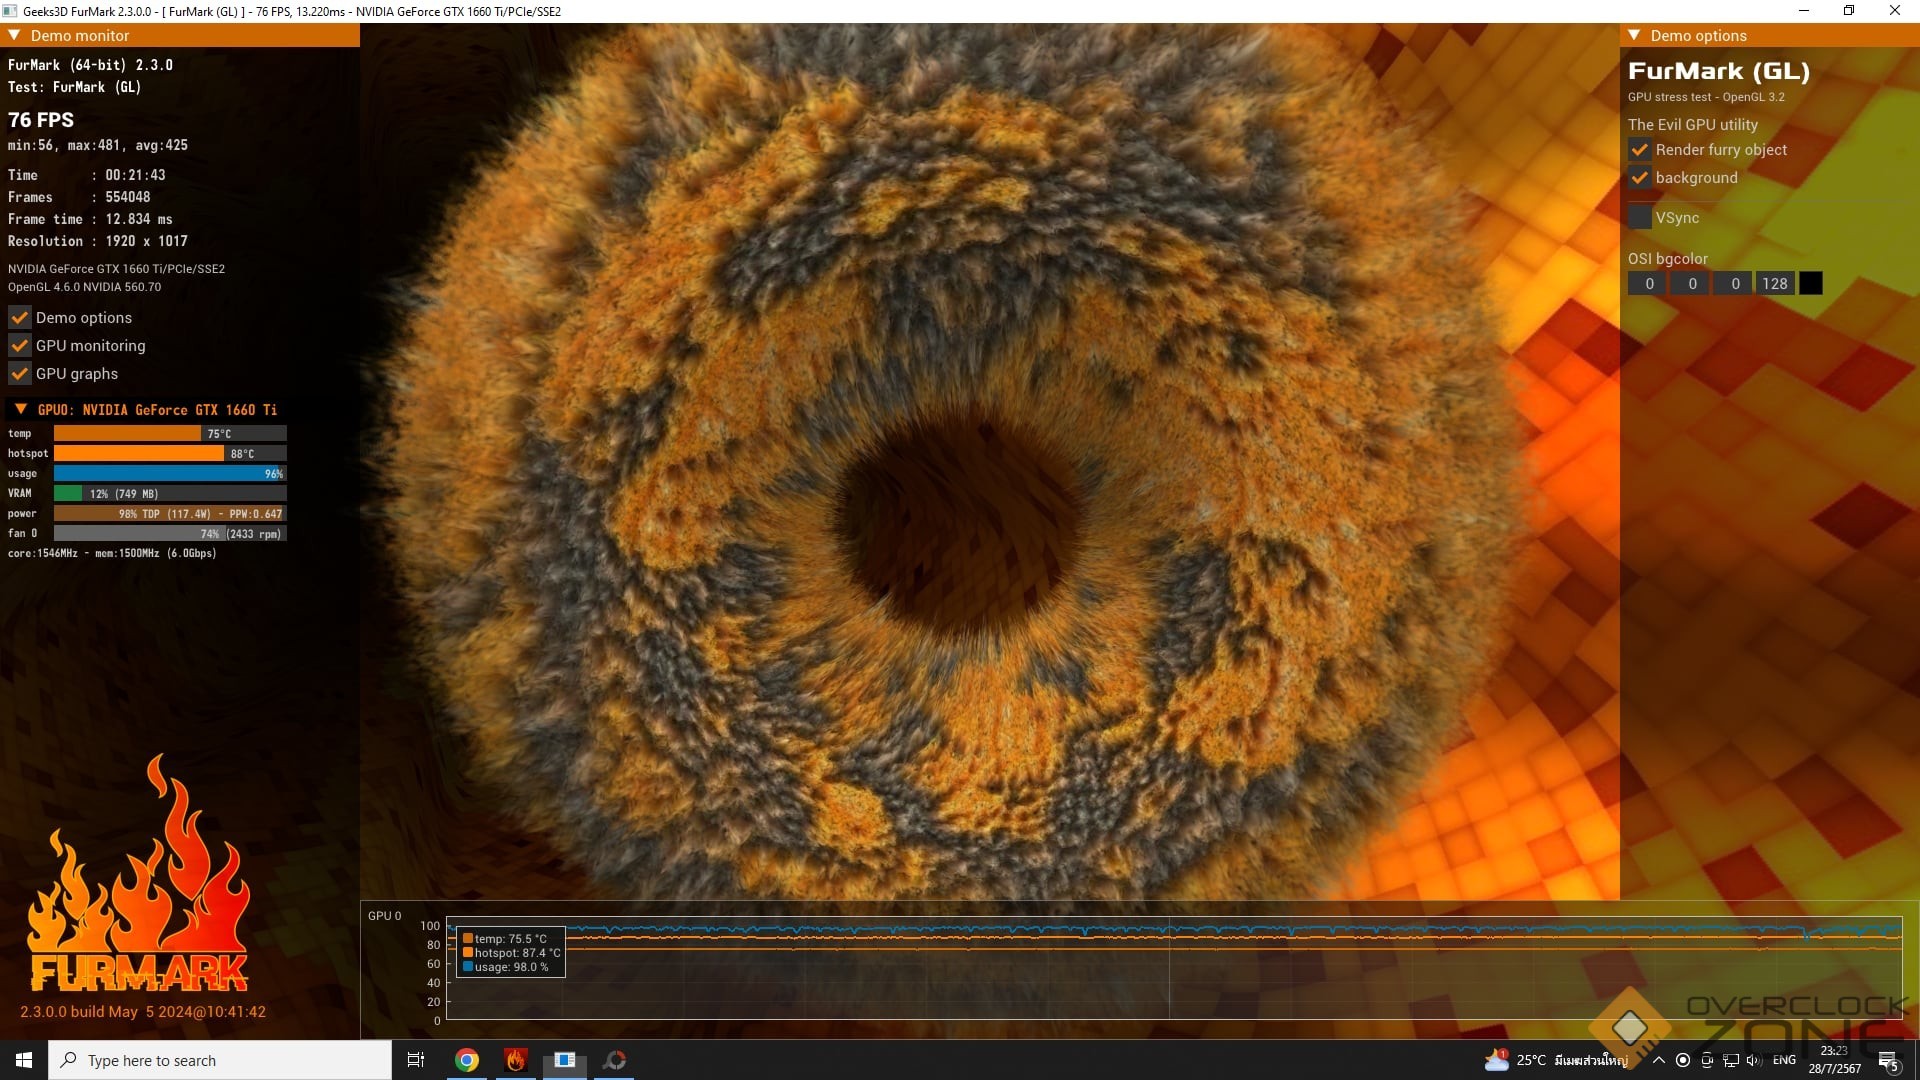Click the black OSI bgcolor swatch
The image size is (1920, 1080).
[1810, 284]
